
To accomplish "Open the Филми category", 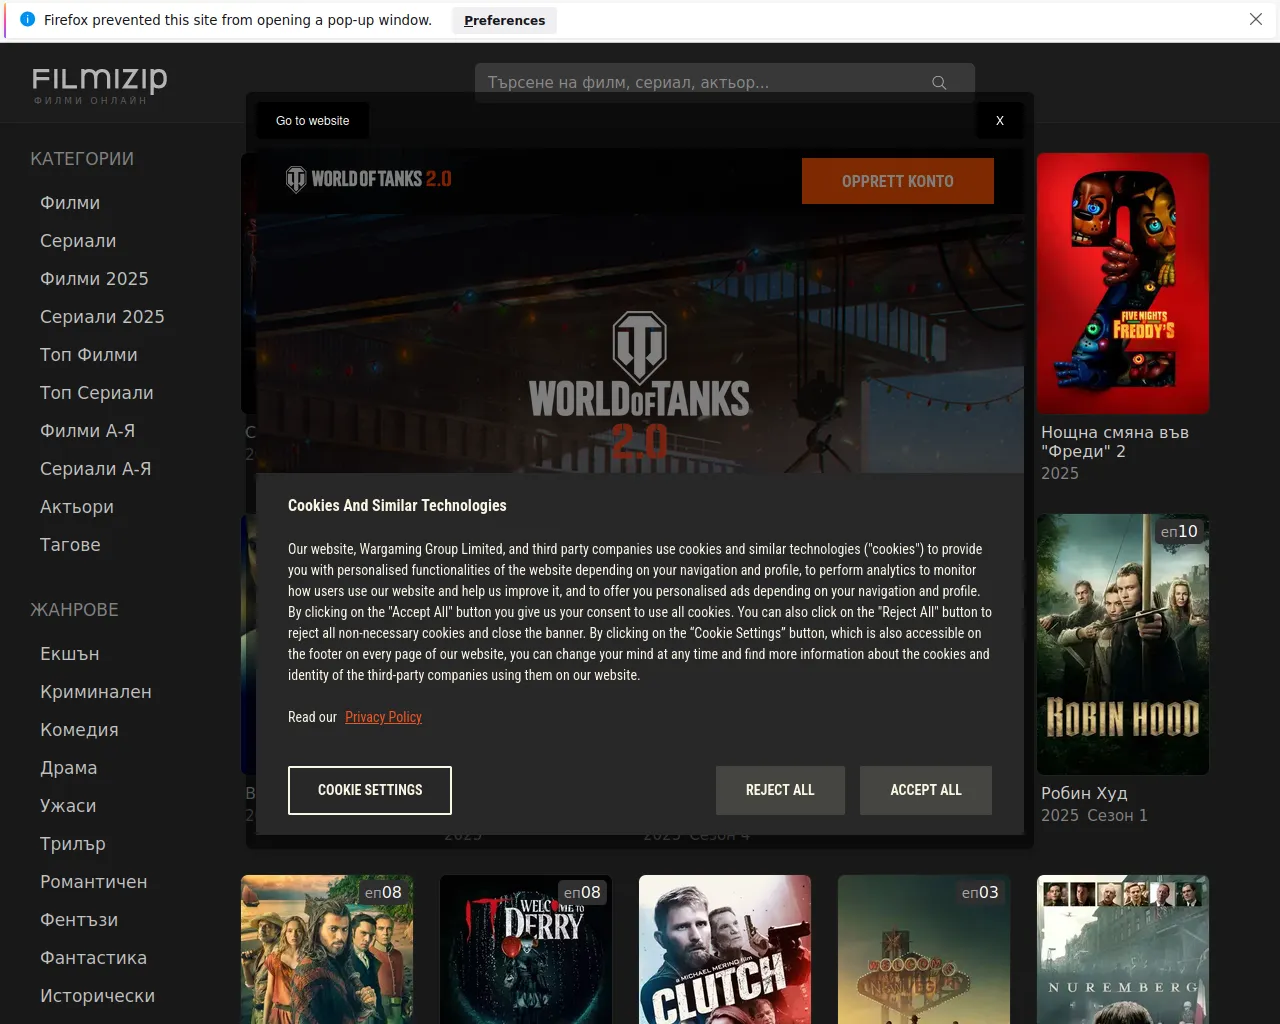I will pos(70,203).
